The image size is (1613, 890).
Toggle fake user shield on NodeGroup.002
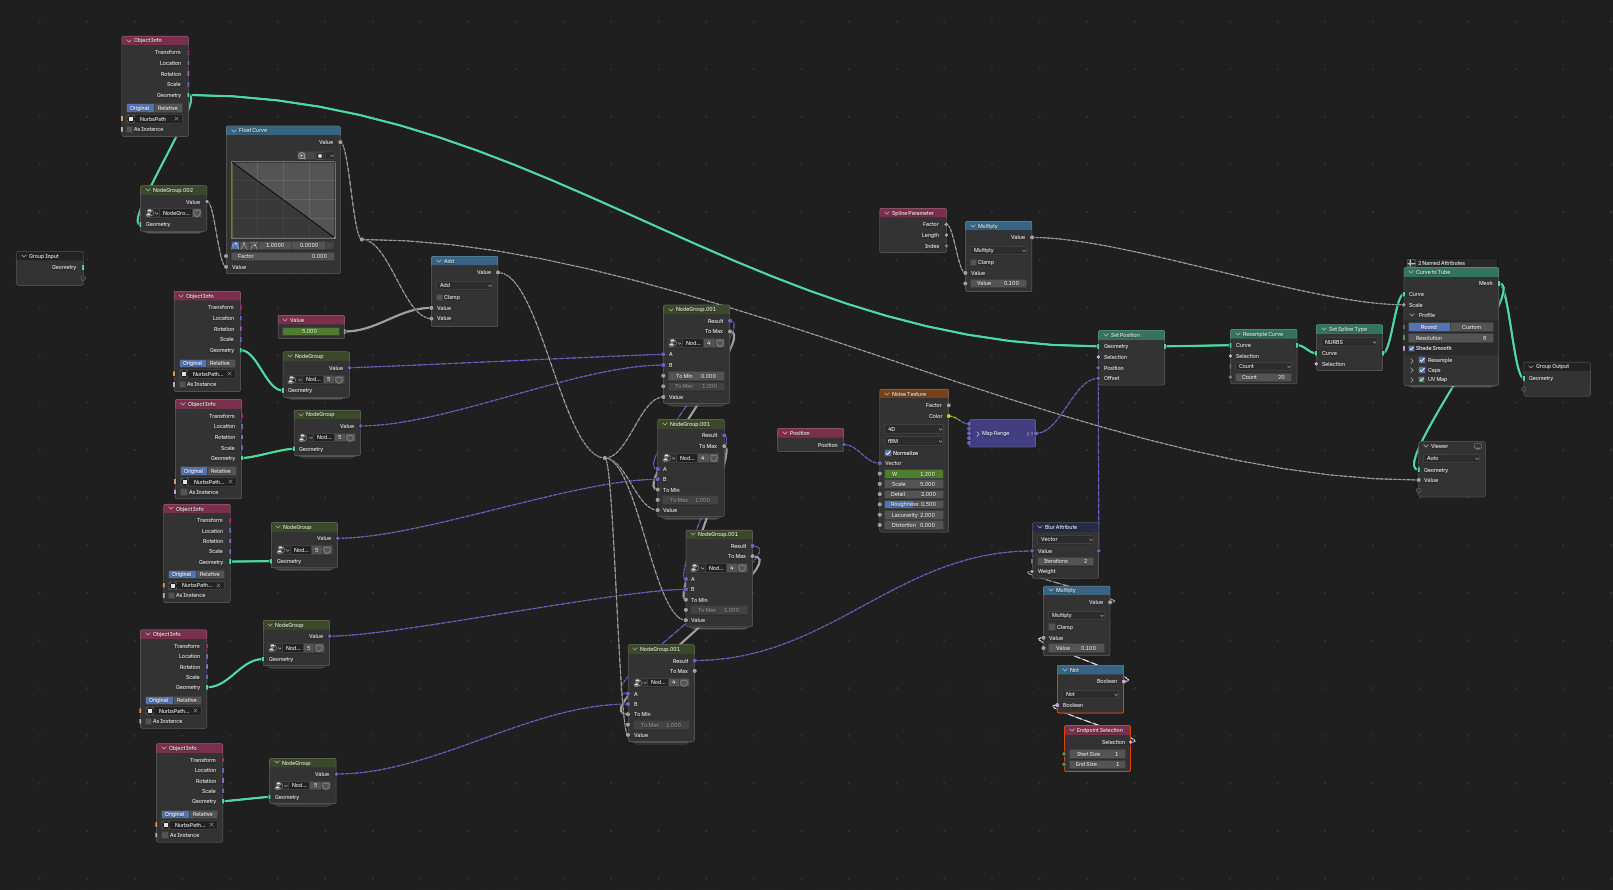[x=197, y=213]
